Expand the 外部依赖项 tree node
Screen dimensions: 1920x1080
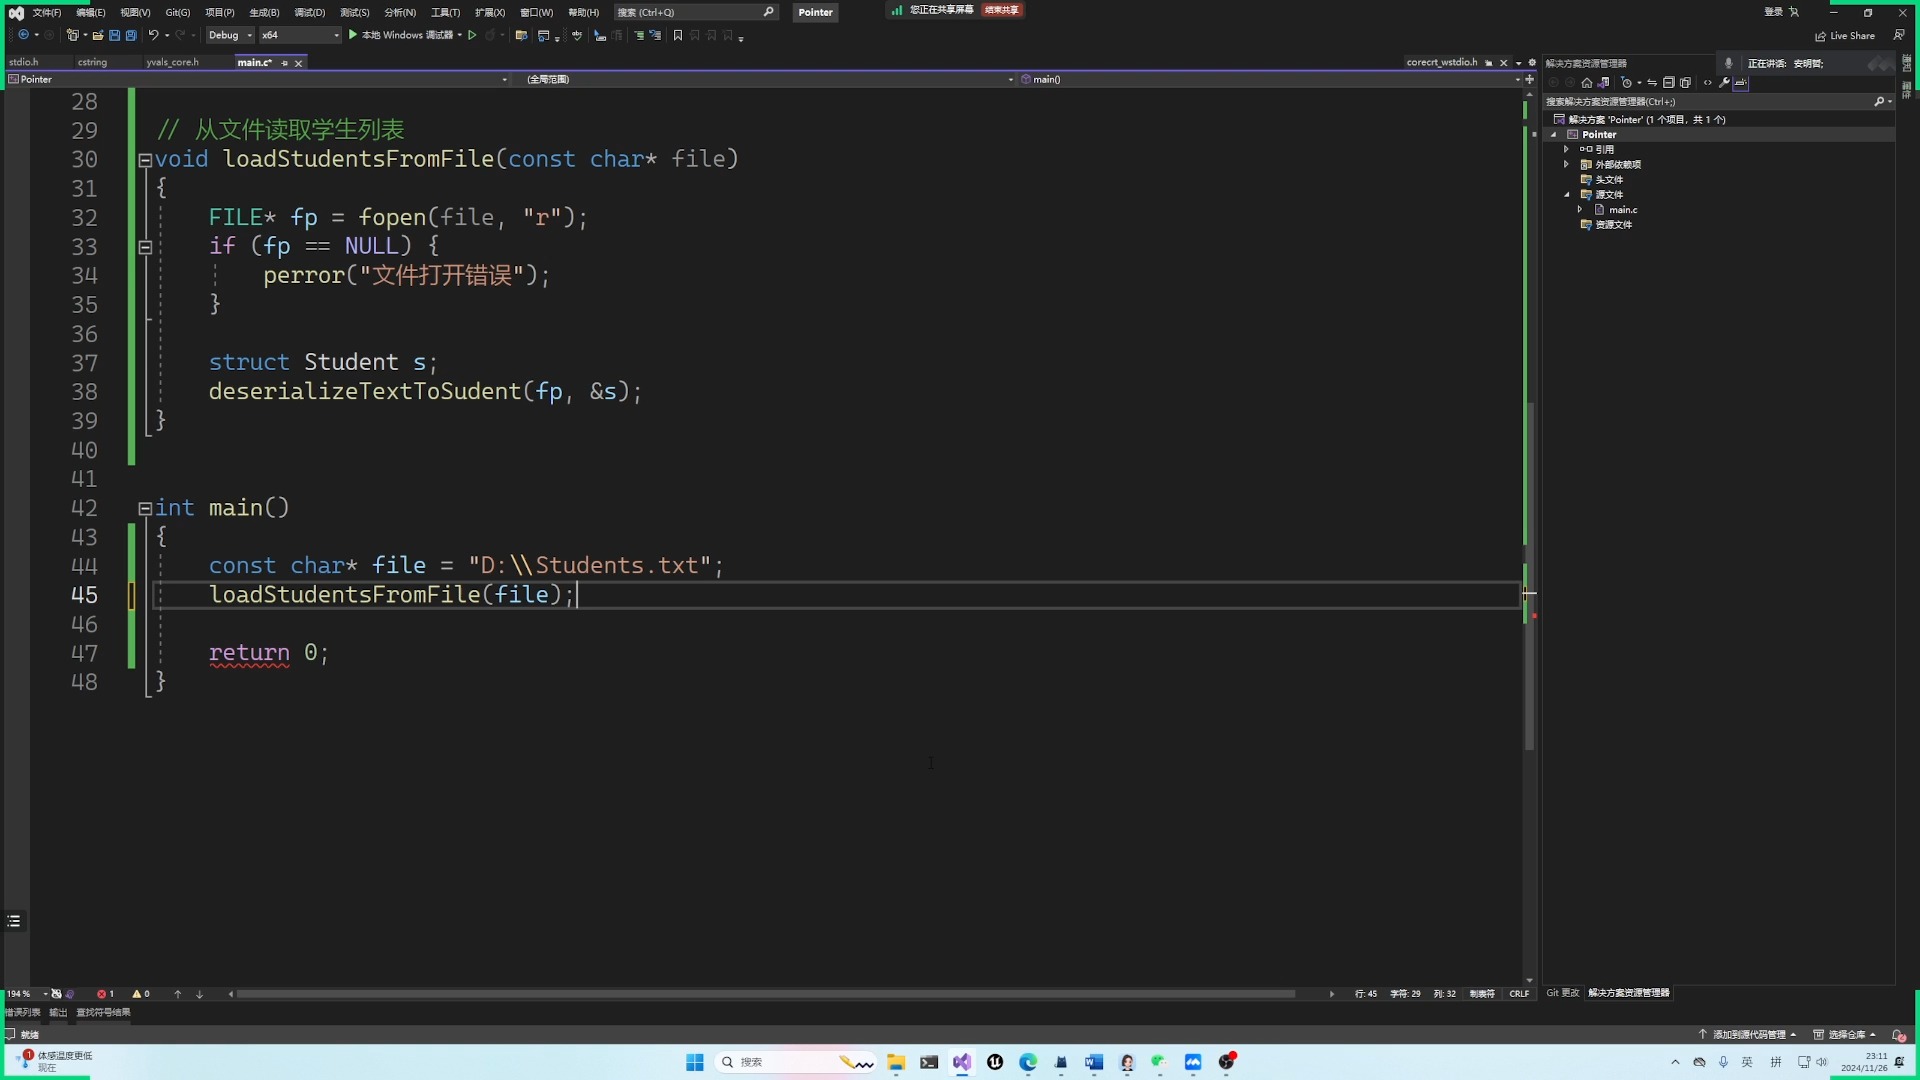tap(1566, 164)
